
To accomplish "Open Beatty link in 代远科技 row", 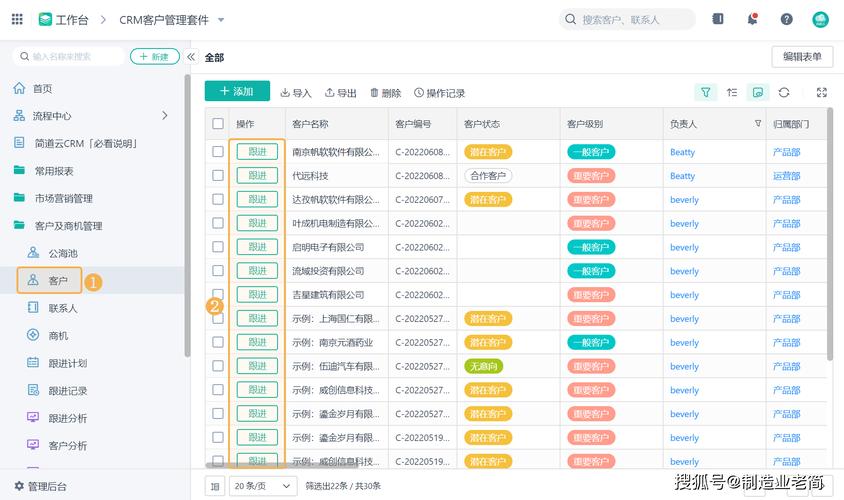I will (683, 175).
